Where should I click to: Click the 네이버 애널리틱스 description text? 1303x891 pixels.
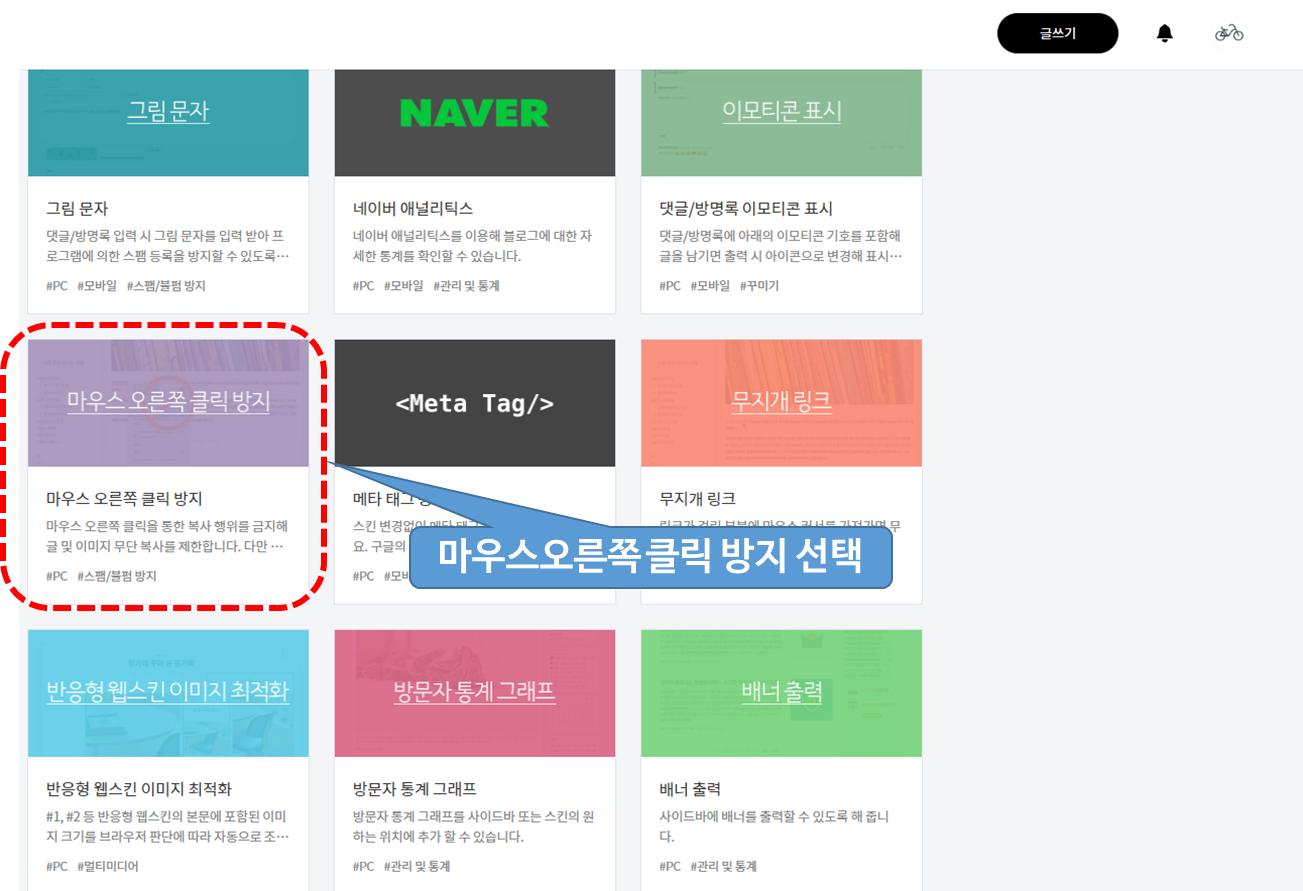[474, 246]
